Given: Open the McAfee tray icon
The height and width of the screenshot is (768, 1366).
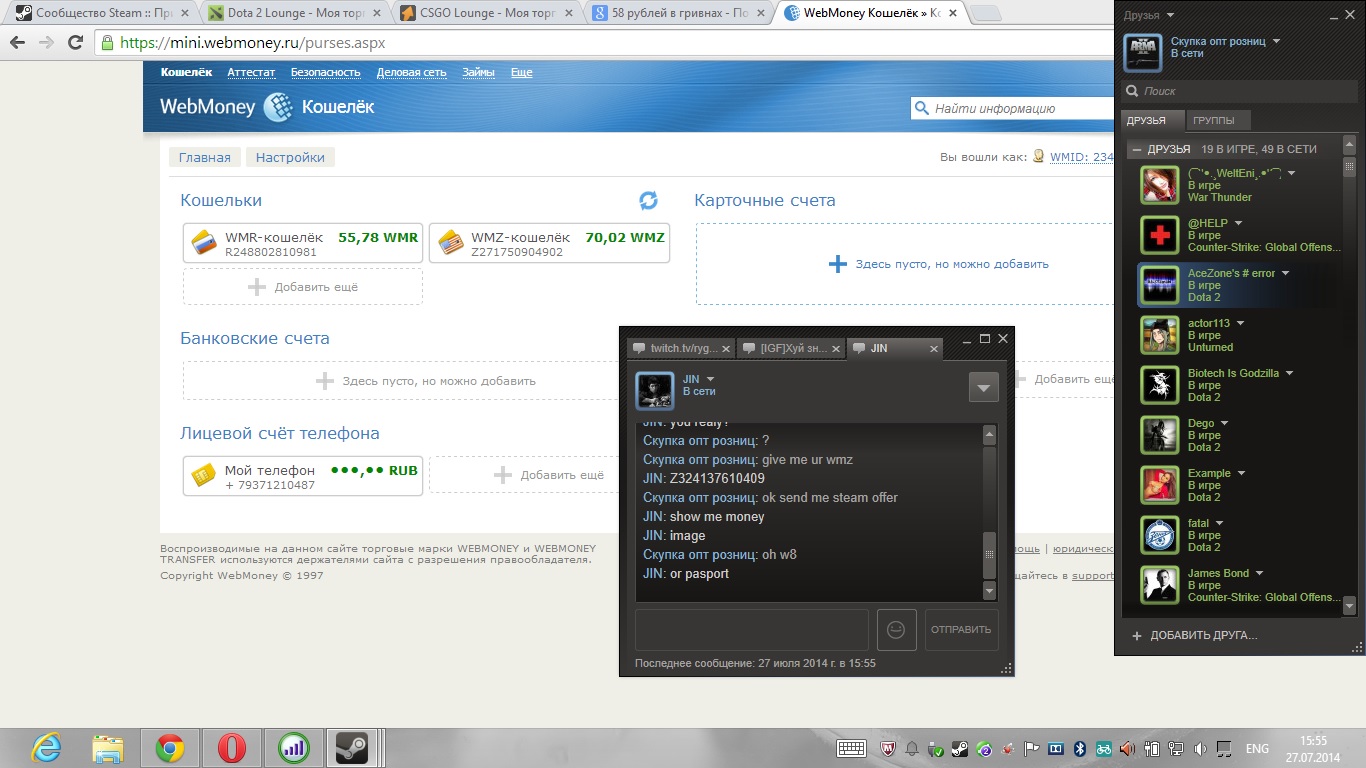Looking at the screenshot, I should click(x=887, y=748).
